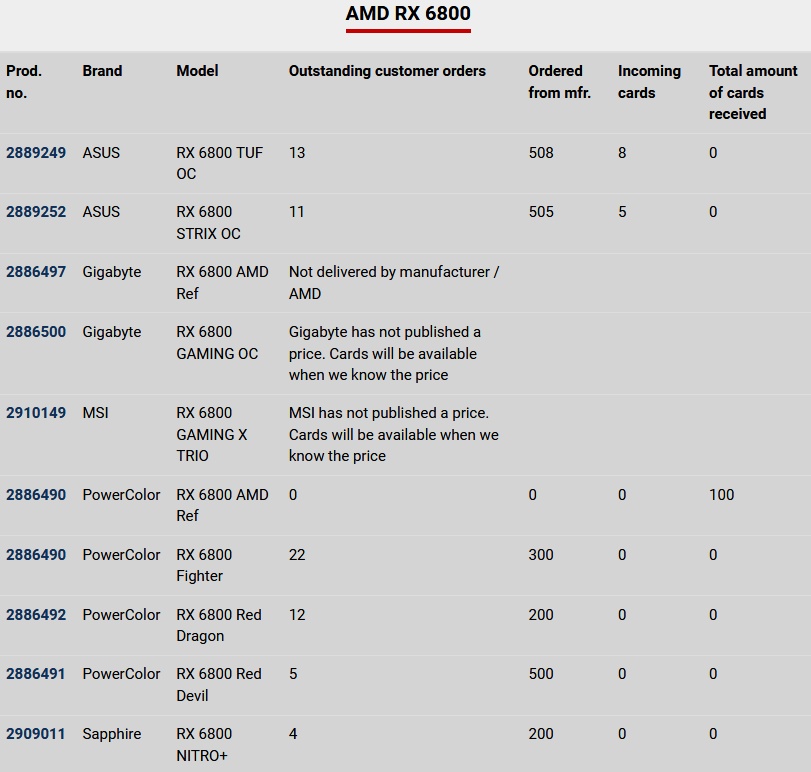Click 'Outstanding customer orders' column header
This screenshot has height=772, width=811.
(387, 71)
